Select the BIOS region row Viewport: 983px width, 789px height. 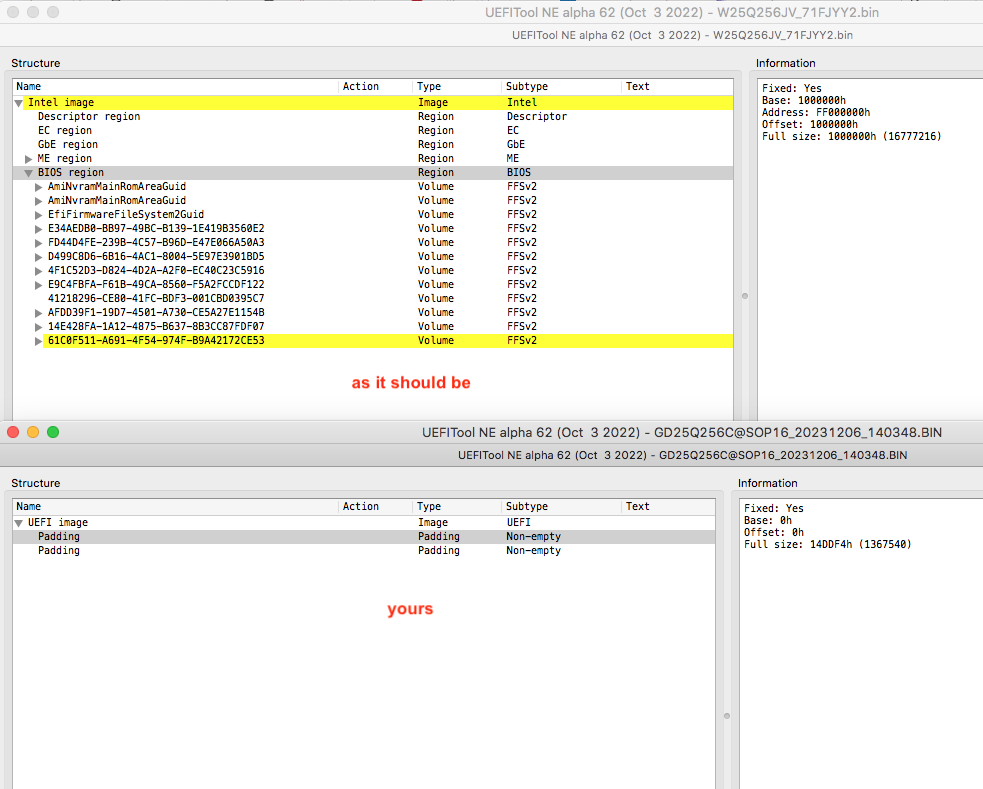pyautogui.click(x=373, y=172)
